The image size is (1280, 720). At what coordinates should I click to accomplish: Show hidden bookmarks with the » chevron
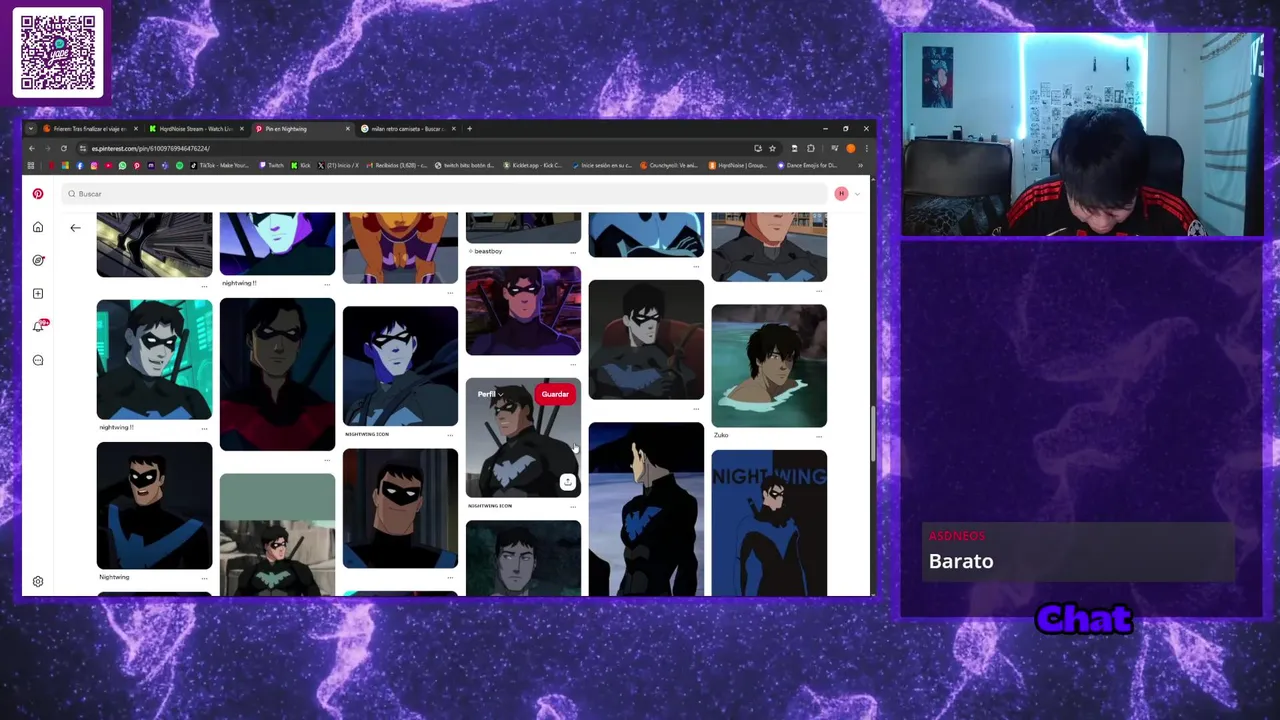pos(860,165)
